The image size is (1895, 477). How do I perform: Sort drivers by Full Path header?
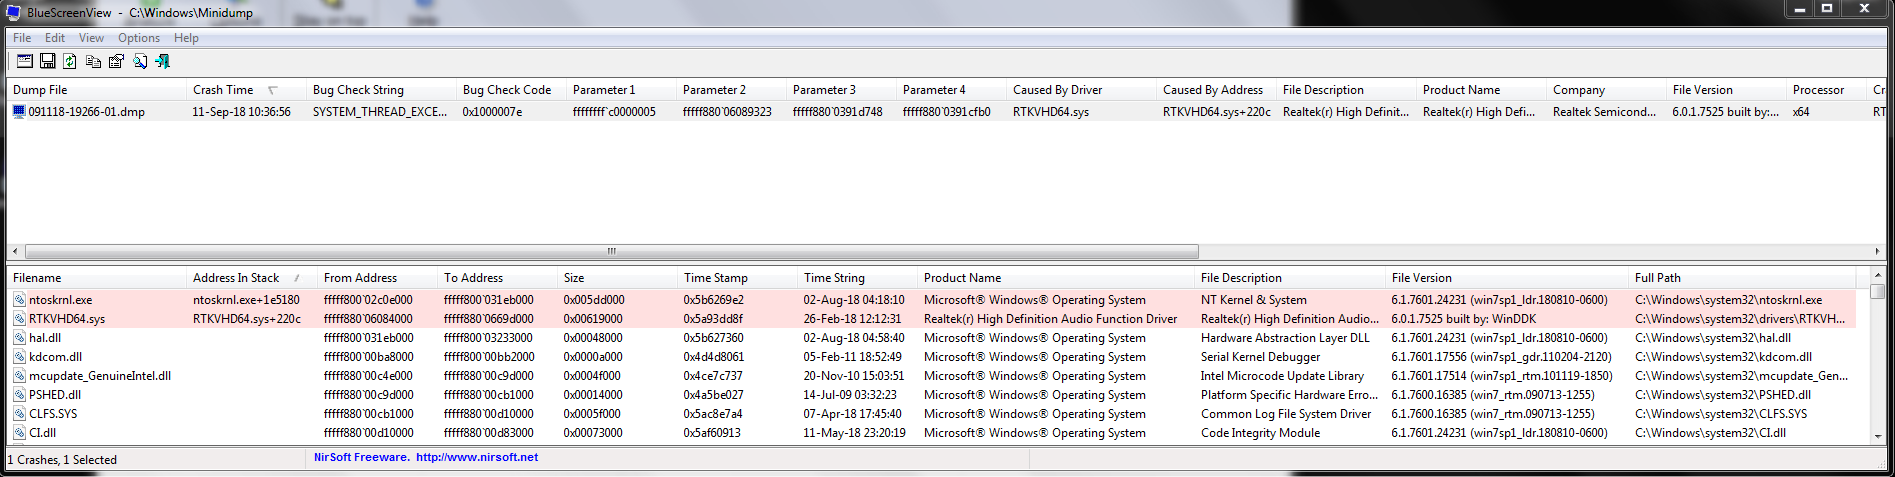1742,278
